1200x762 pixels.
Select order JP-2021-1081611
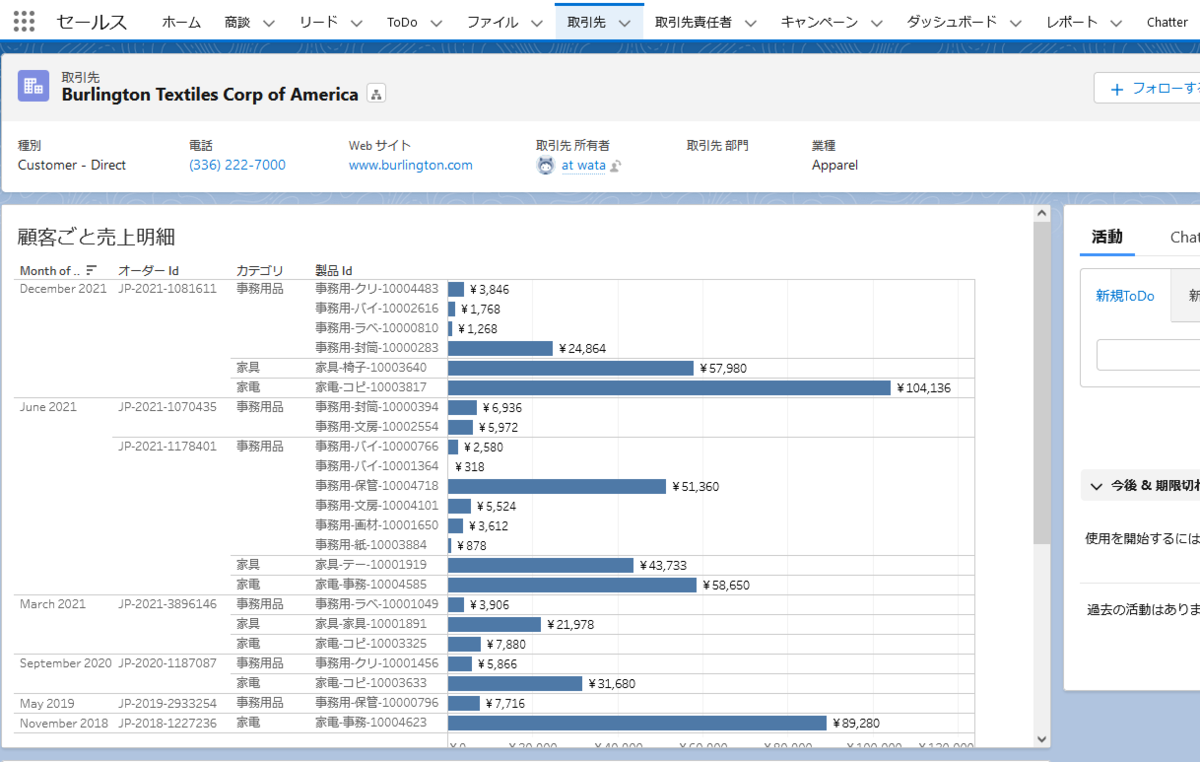tap(167, 289)
